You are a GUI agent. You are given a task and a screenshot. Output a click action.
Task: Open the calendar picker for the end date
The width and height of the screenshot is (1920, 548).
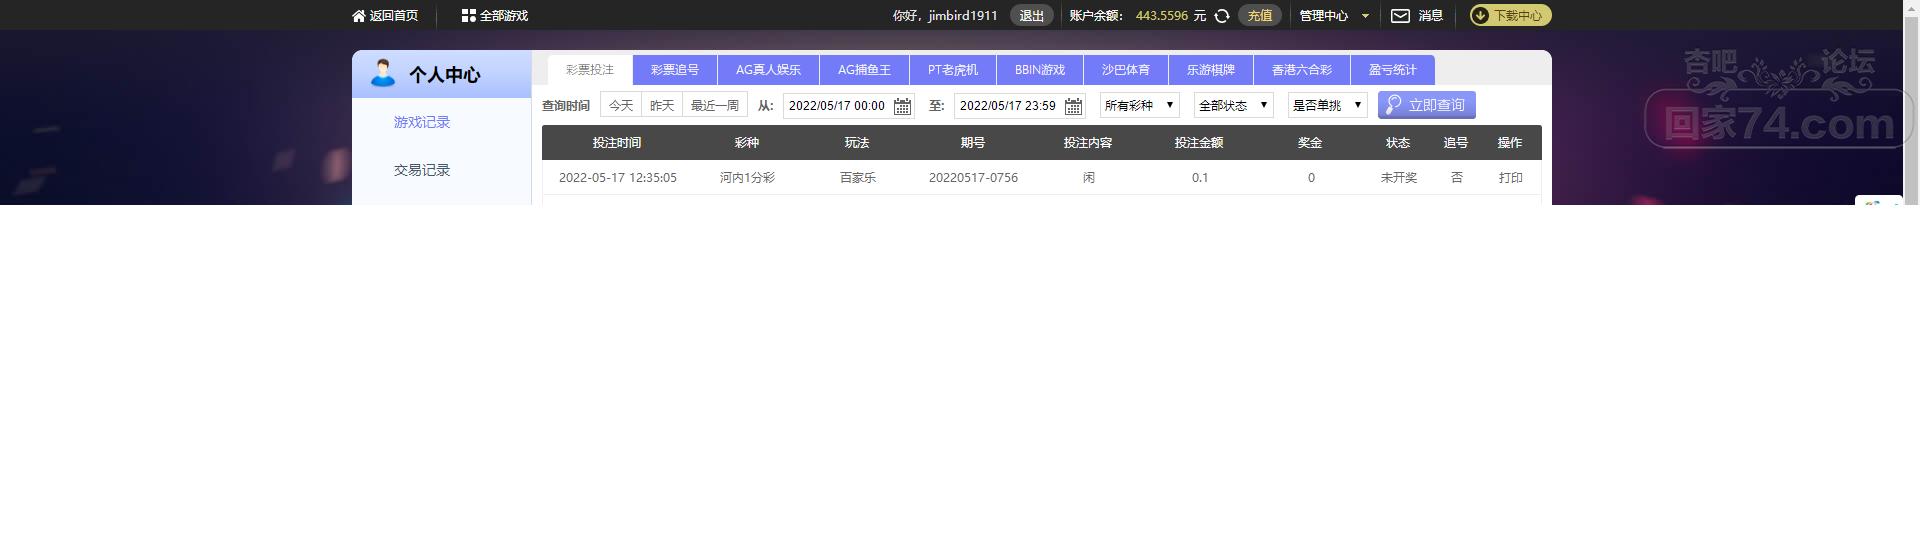1073,106
